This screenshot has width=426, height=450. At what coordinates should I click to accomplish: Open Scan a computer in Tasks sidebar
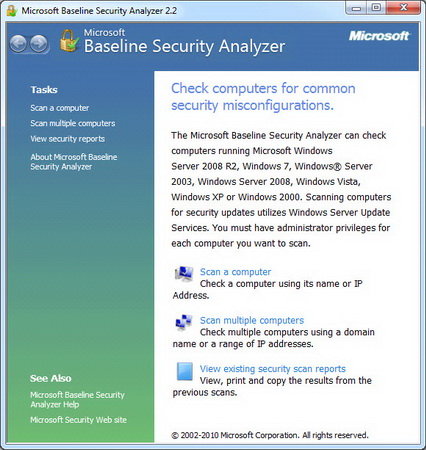(x=60, y=108)
